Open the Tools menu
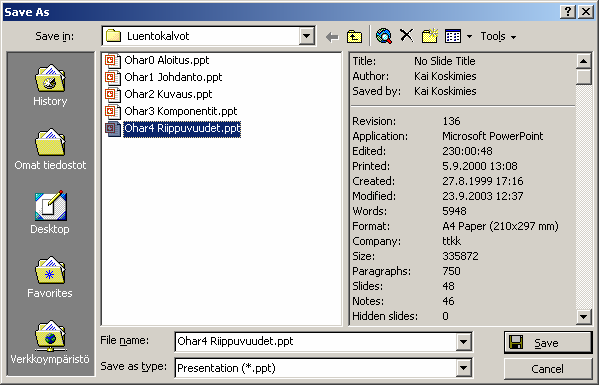 click(x=498, y=36)
